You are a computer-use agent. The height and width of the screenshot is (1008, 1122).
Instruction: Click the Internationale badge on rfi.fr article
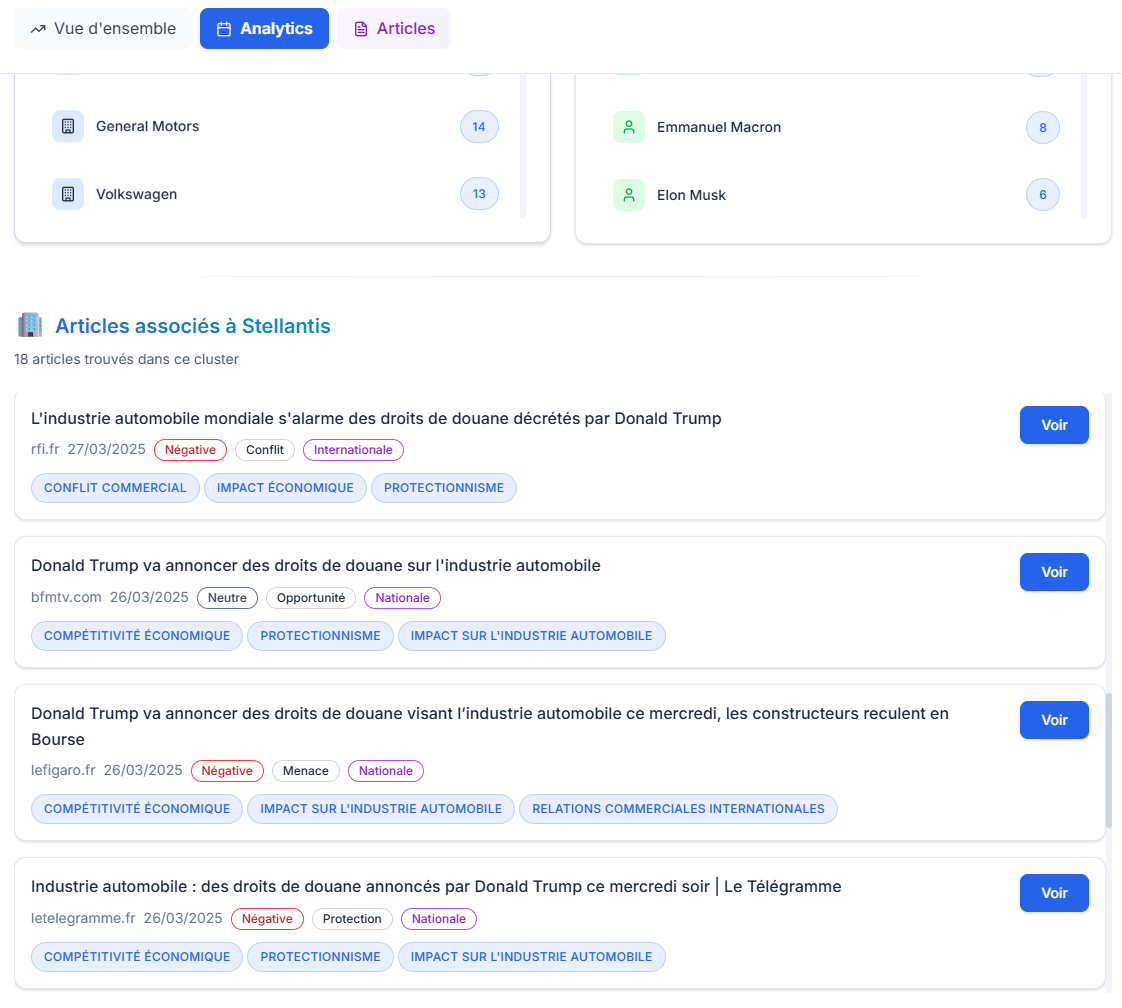tap(353, 450)
